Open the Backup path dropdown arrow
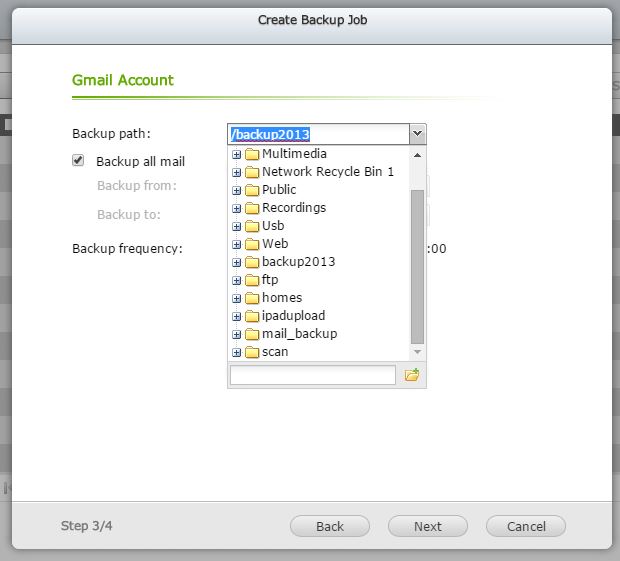Screen dimensions: 620x561 click(x=417, y=134)
